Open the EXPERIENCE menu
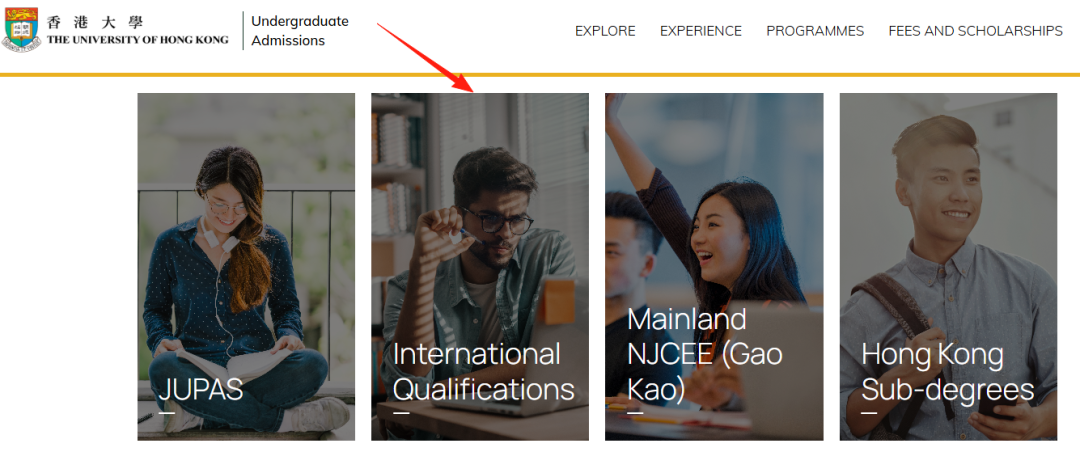The width and height of the screenshot is (1080, 452). [700, 31]
